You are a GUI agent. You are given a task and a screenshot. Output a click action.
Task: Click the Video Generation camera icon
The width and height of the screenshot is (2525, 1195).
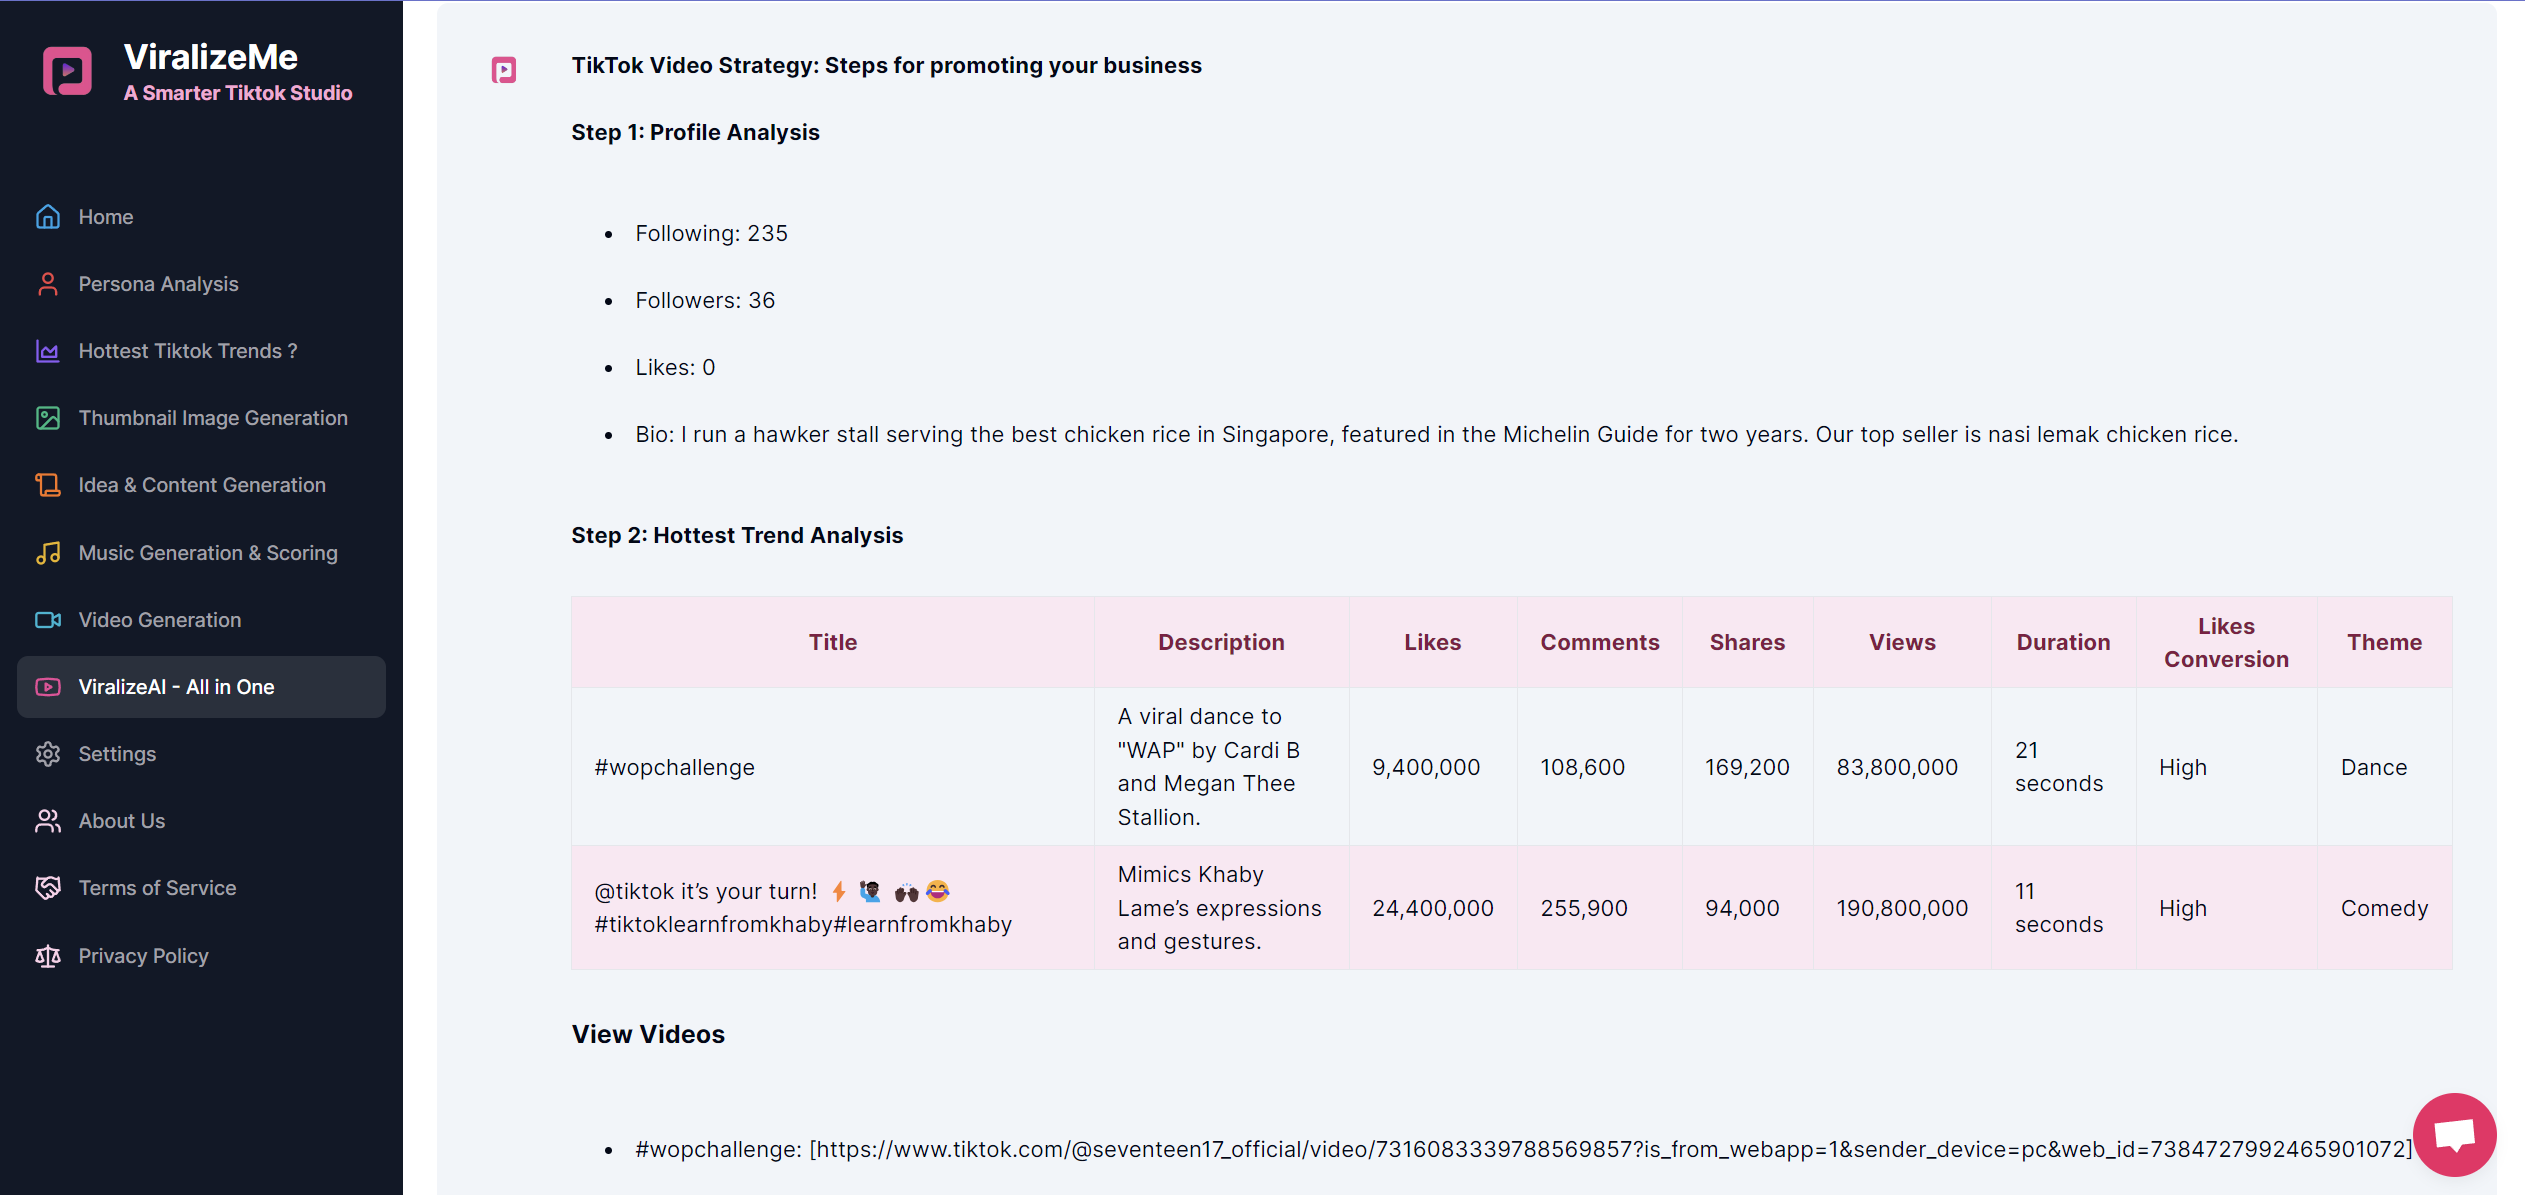pos(48,620)
